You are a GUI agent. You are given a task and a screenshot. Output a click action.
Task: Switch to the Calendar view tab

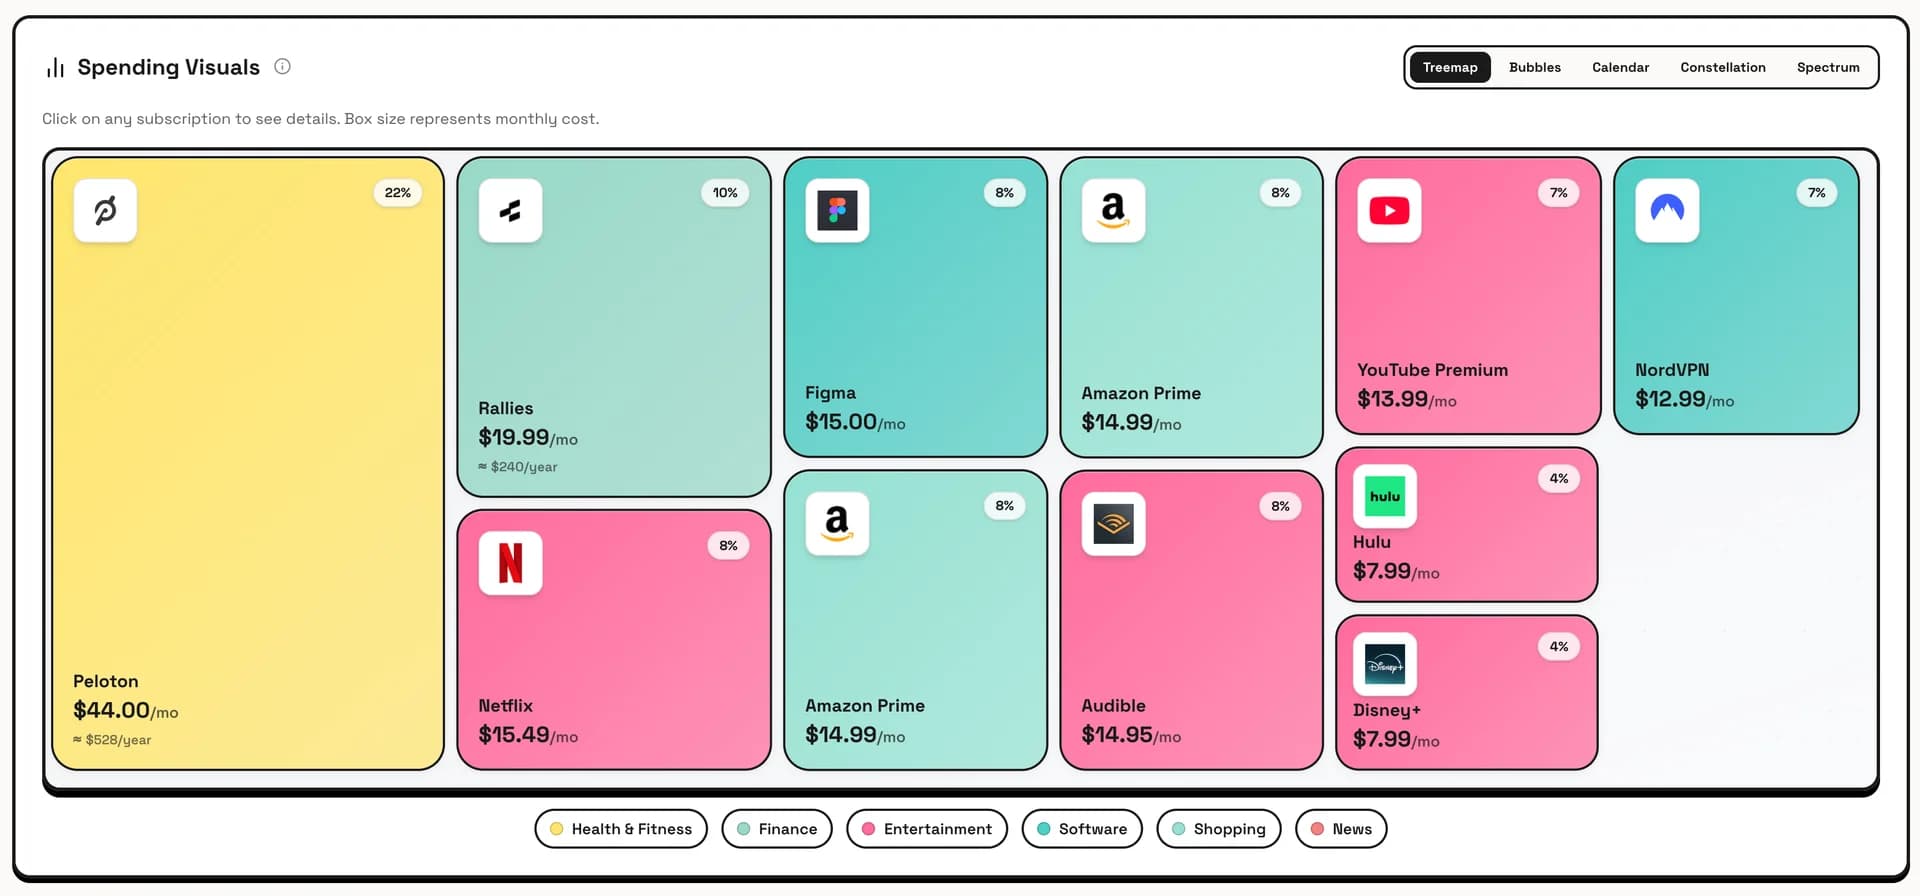pos(1620,67)
